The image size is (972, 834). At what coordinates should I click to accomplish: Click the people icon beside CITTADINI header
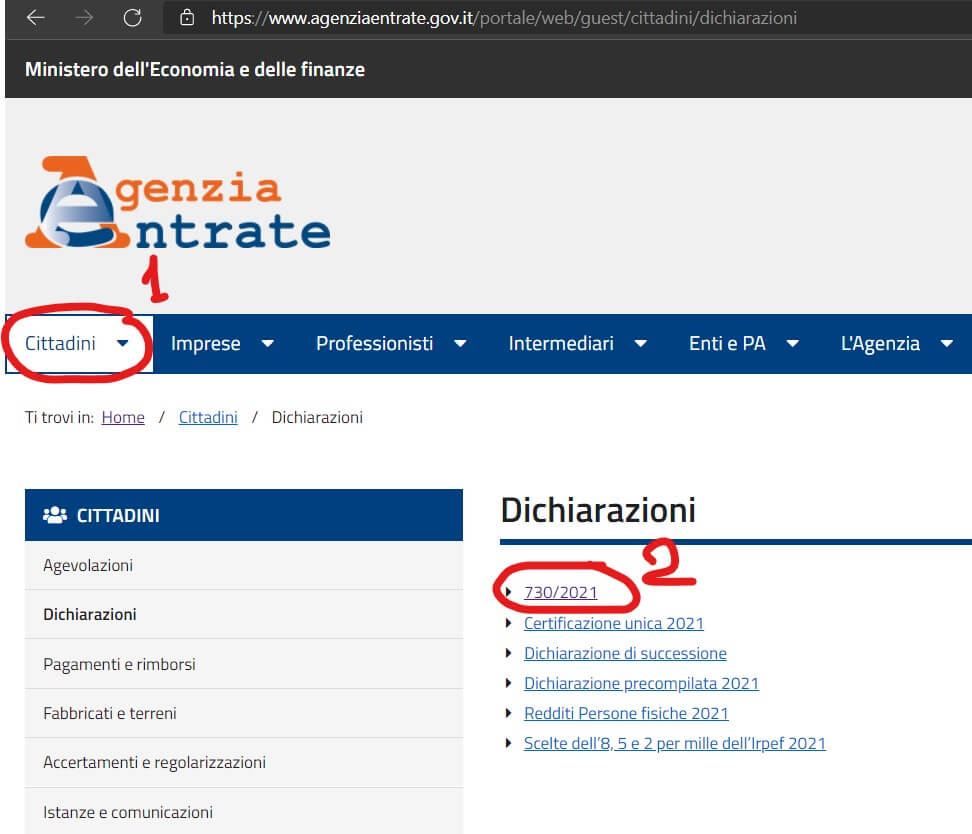[x=55, y=515]
